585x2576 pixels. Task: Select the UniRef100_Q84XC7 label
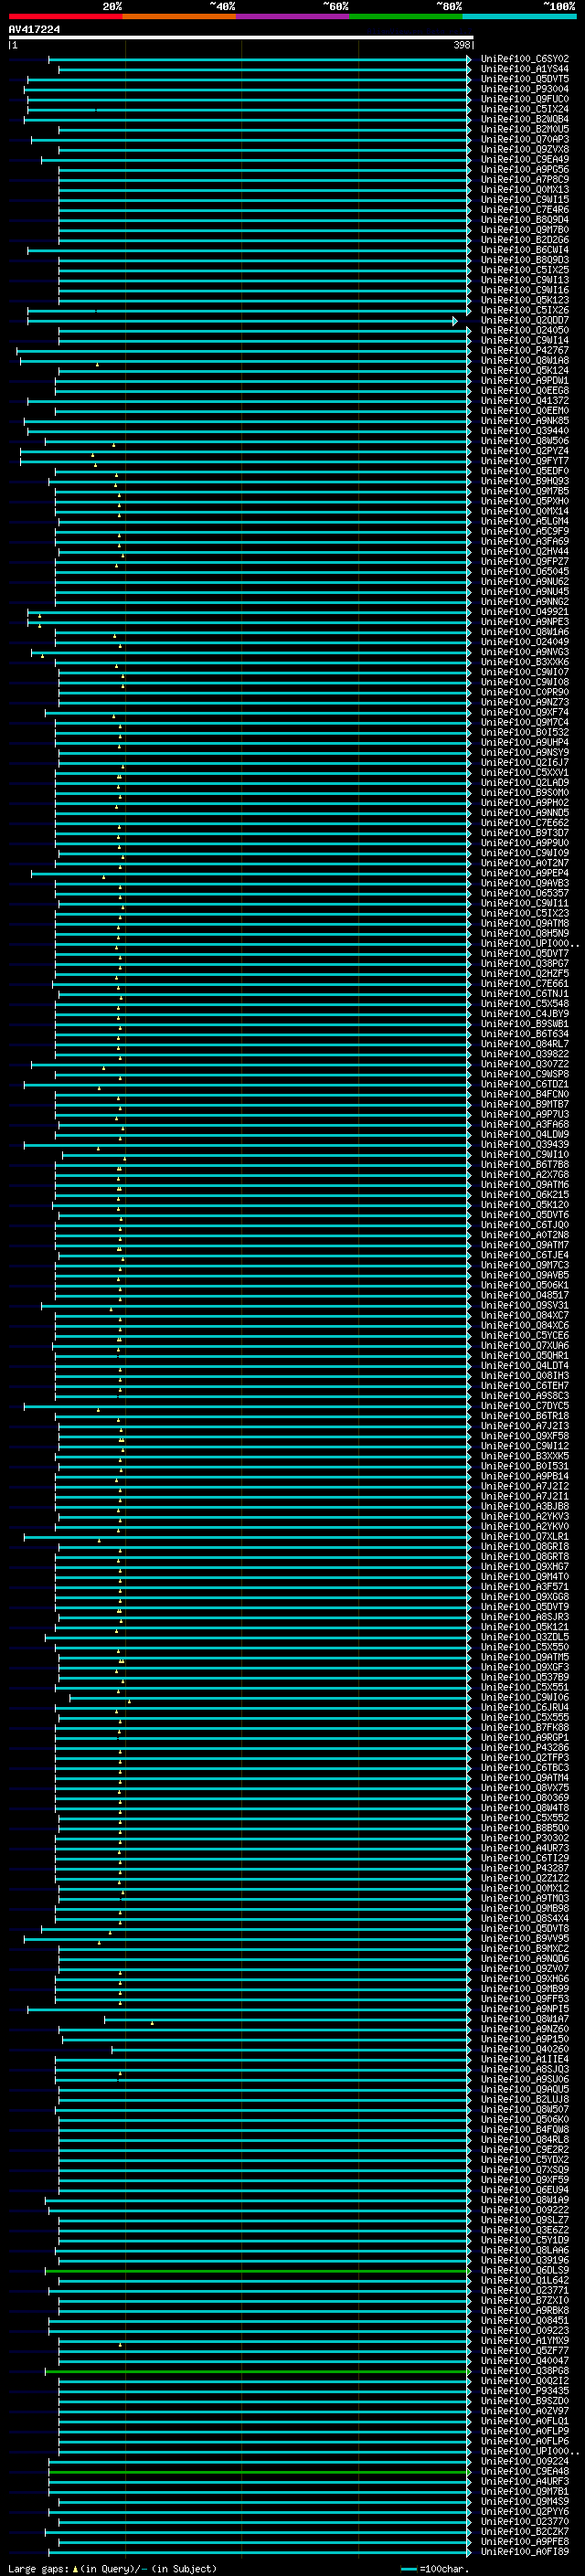(524, 1316)
